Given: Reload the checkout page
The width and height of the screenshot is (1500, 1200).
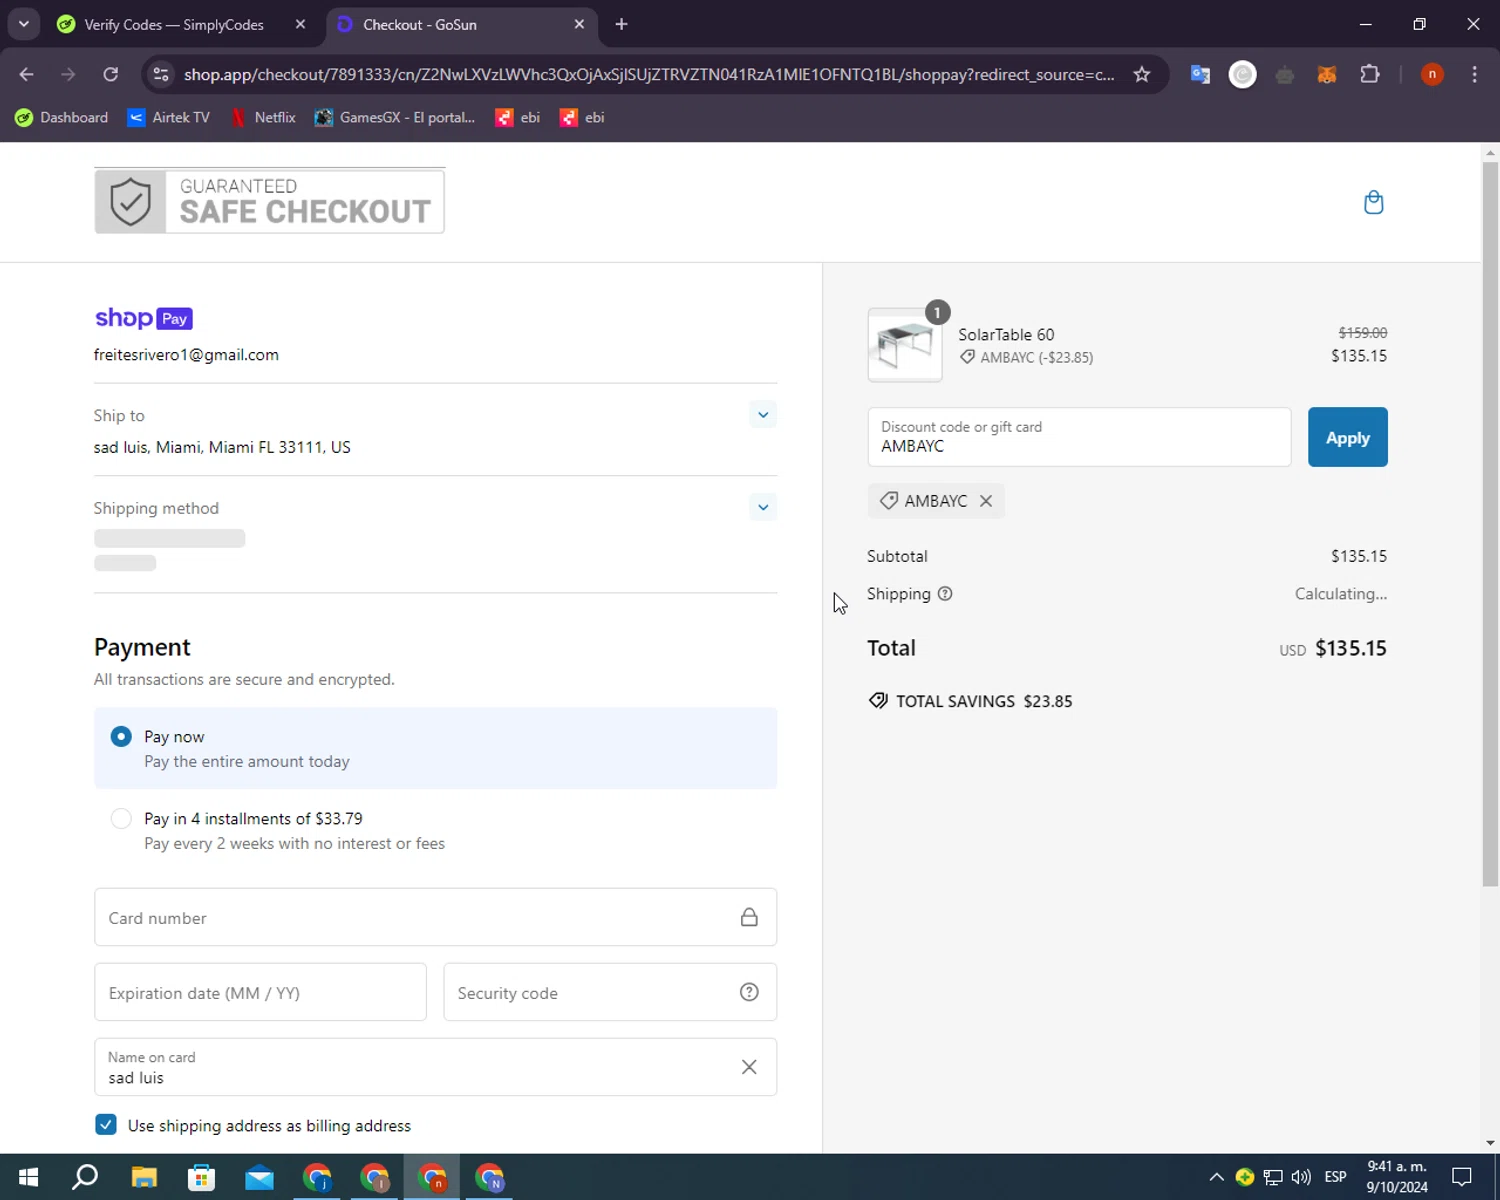Looking at the screenshot, I should click(111, 74).
